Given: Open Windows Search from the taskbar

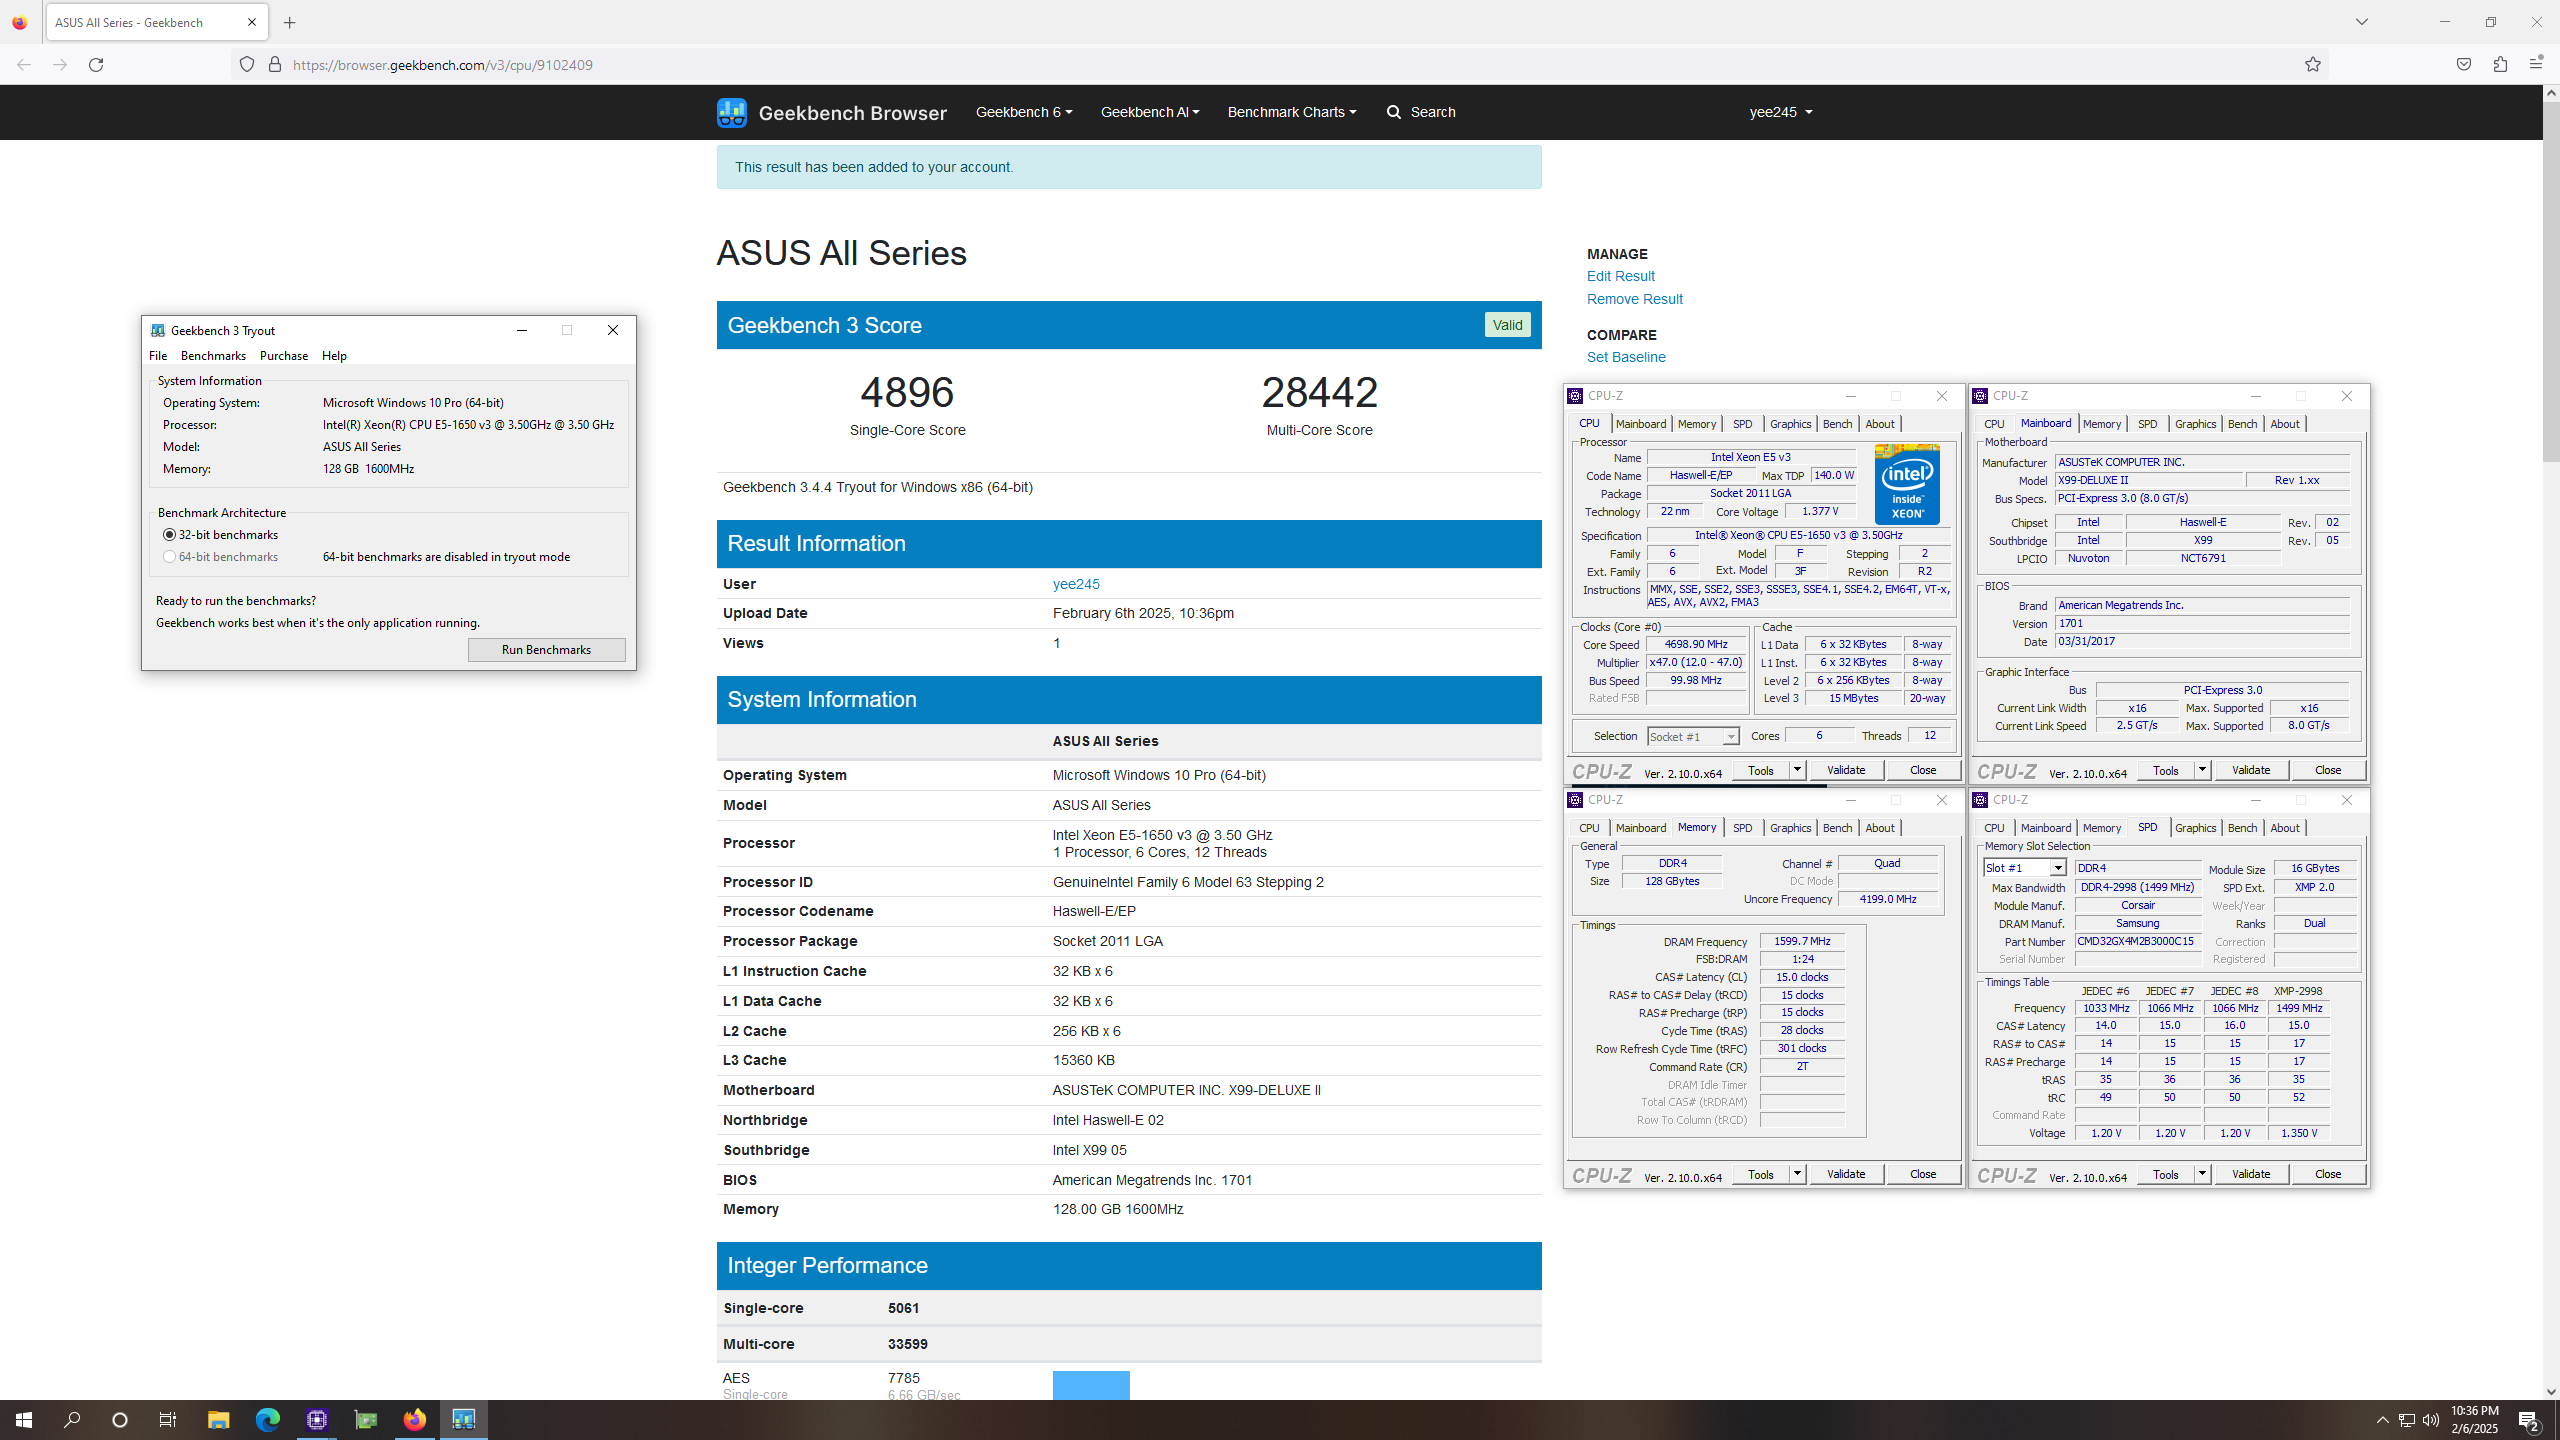Looking at the screenshot, I should pos(72,1420).
